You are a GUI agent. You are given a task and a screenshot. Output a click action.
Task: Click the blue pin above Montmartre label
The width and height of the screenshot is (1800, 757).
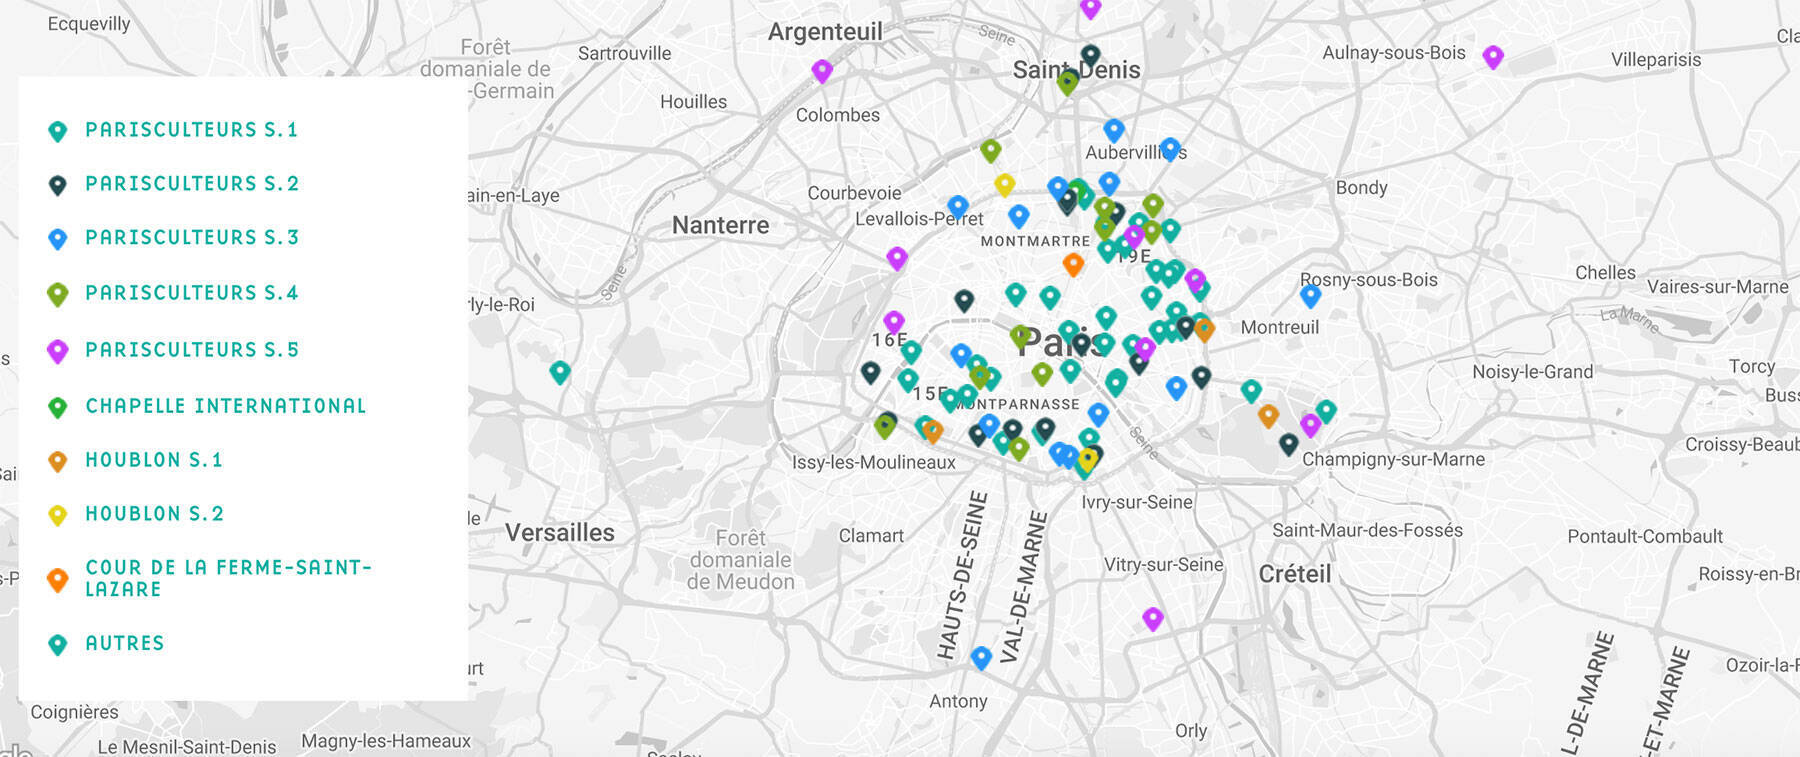[x=1019, y=215]
